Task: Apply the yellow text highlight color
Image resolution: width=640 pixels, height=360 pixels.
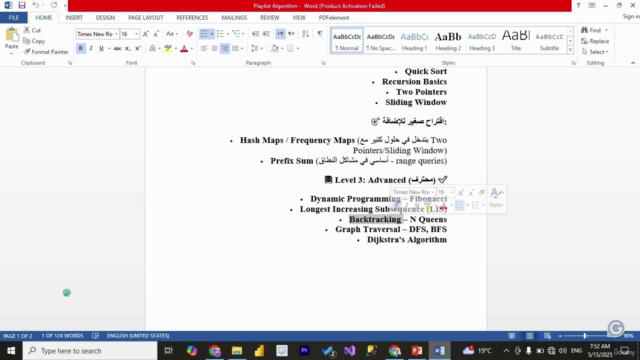Action: tap(168, 49)
